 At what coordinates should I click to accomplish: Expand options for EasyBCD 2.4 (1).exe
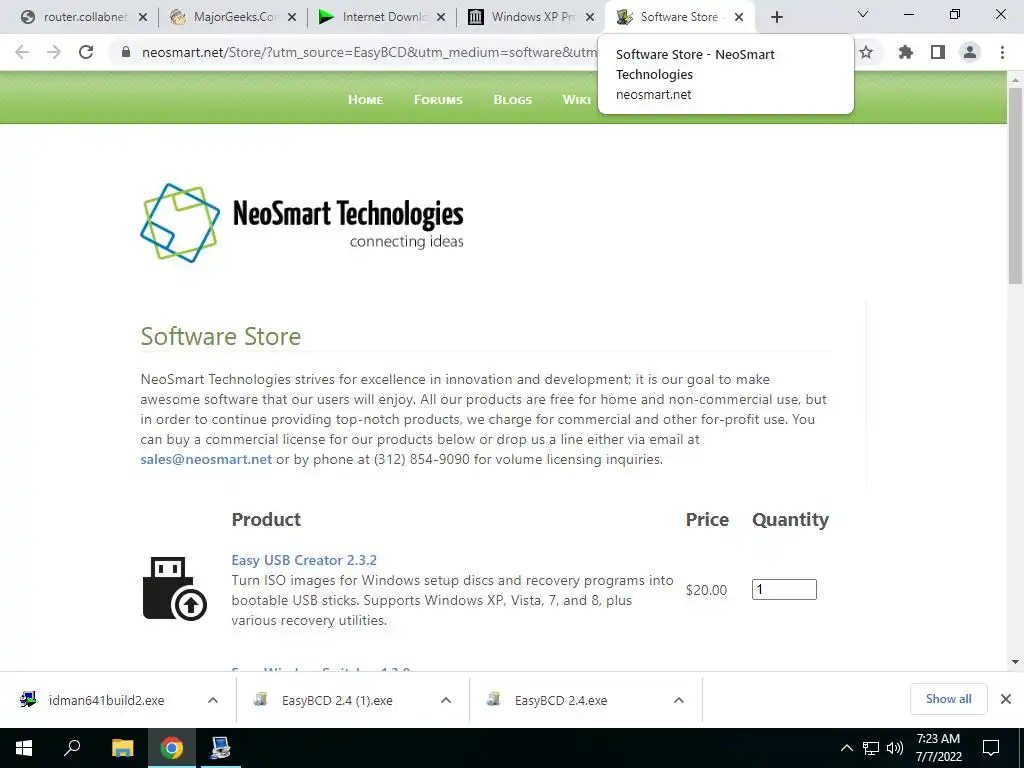tap(446, 700)
